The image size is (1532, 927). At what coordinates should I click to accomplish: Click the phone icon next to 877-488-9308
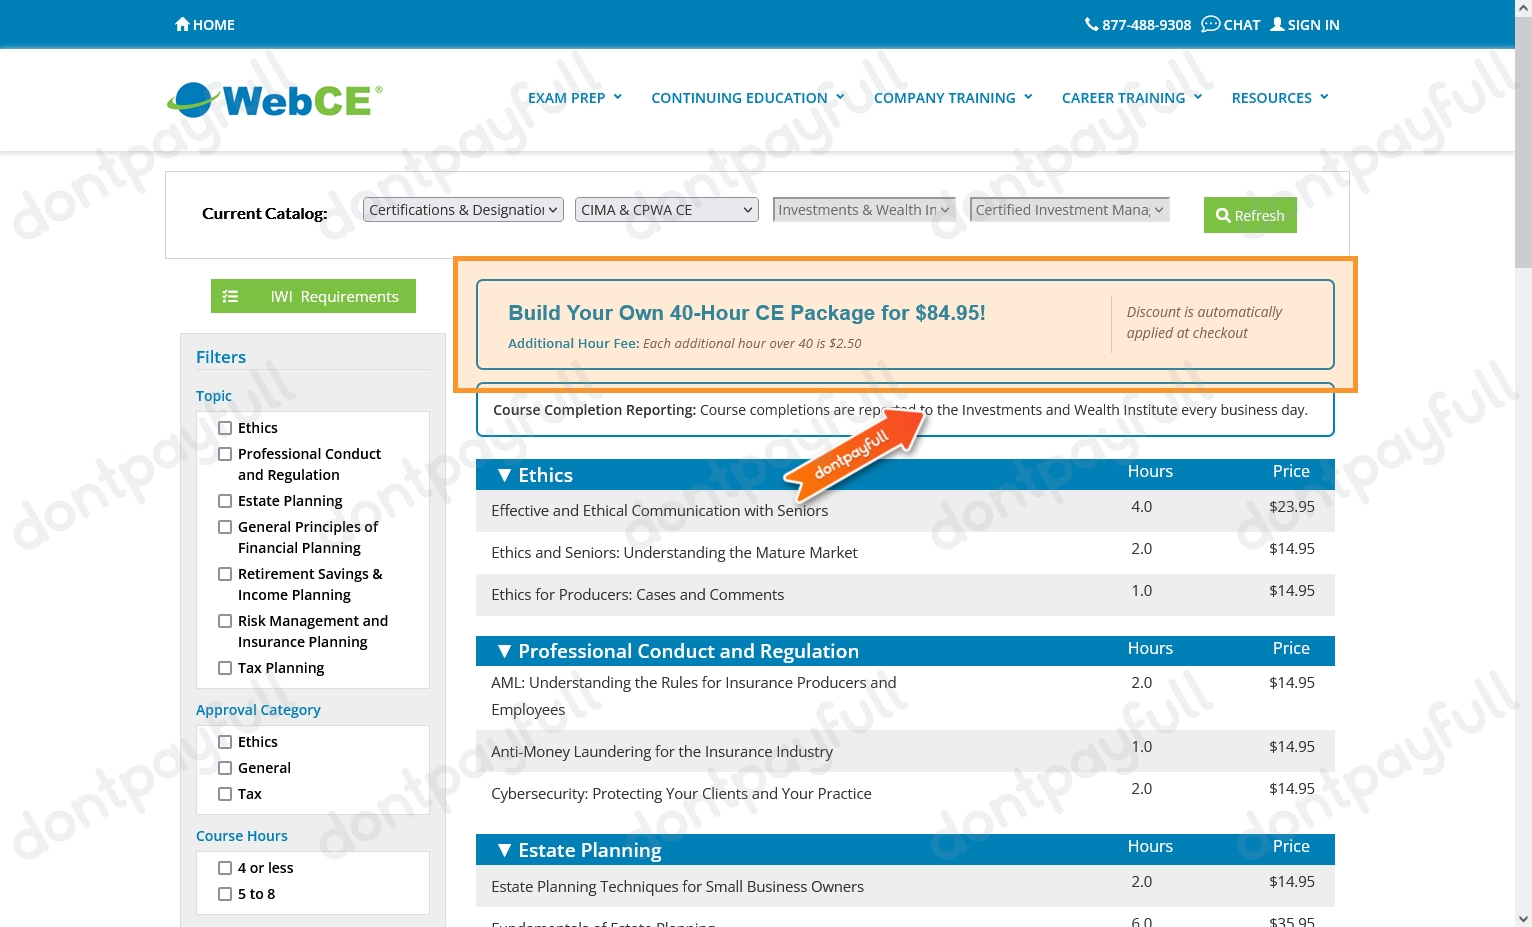tap(1092, 24)
